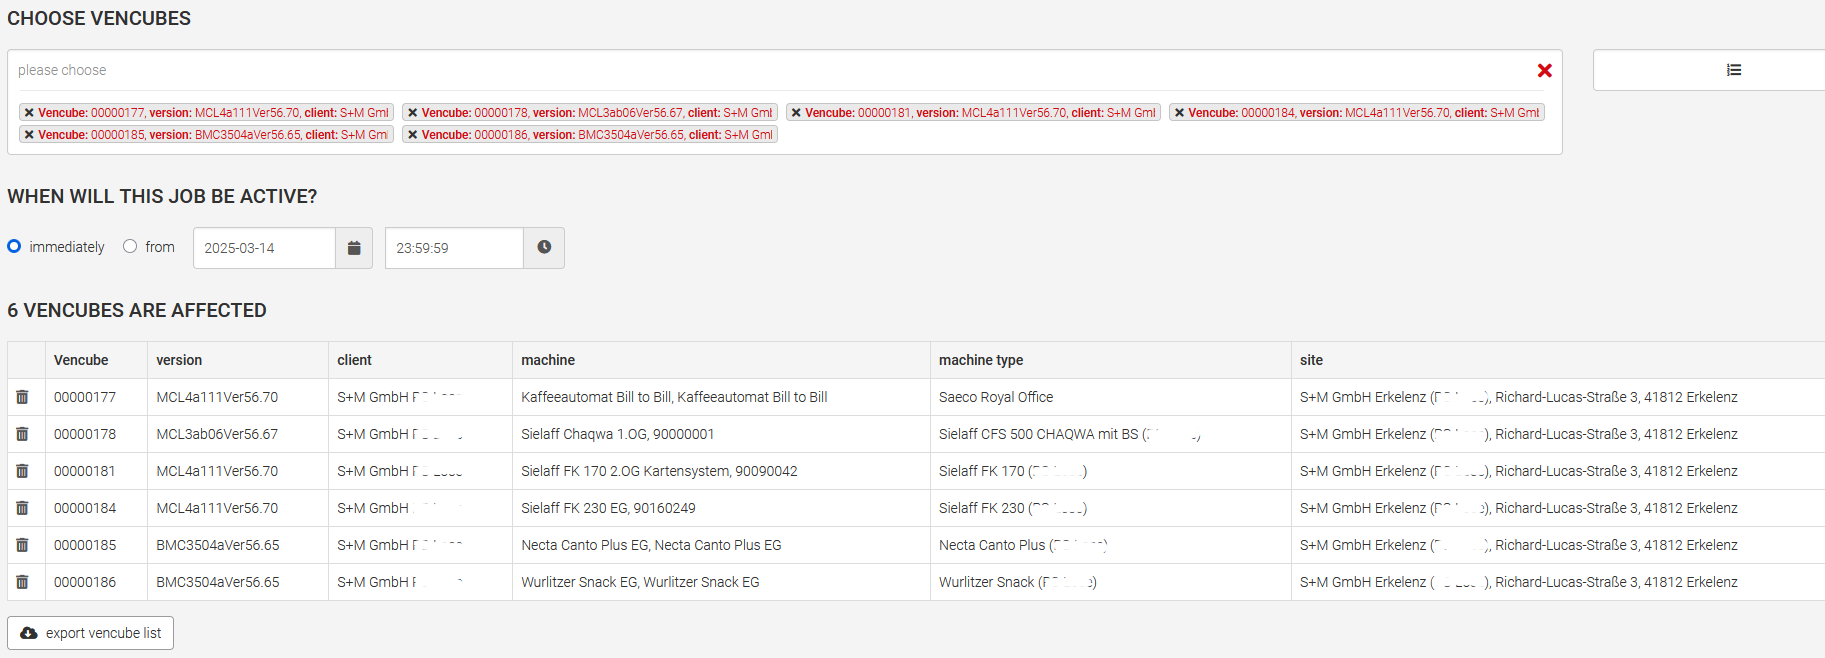Viewport: 1825px width, 658px height.
Task: Open the clock time picker
Action: [x=544, y=248]
